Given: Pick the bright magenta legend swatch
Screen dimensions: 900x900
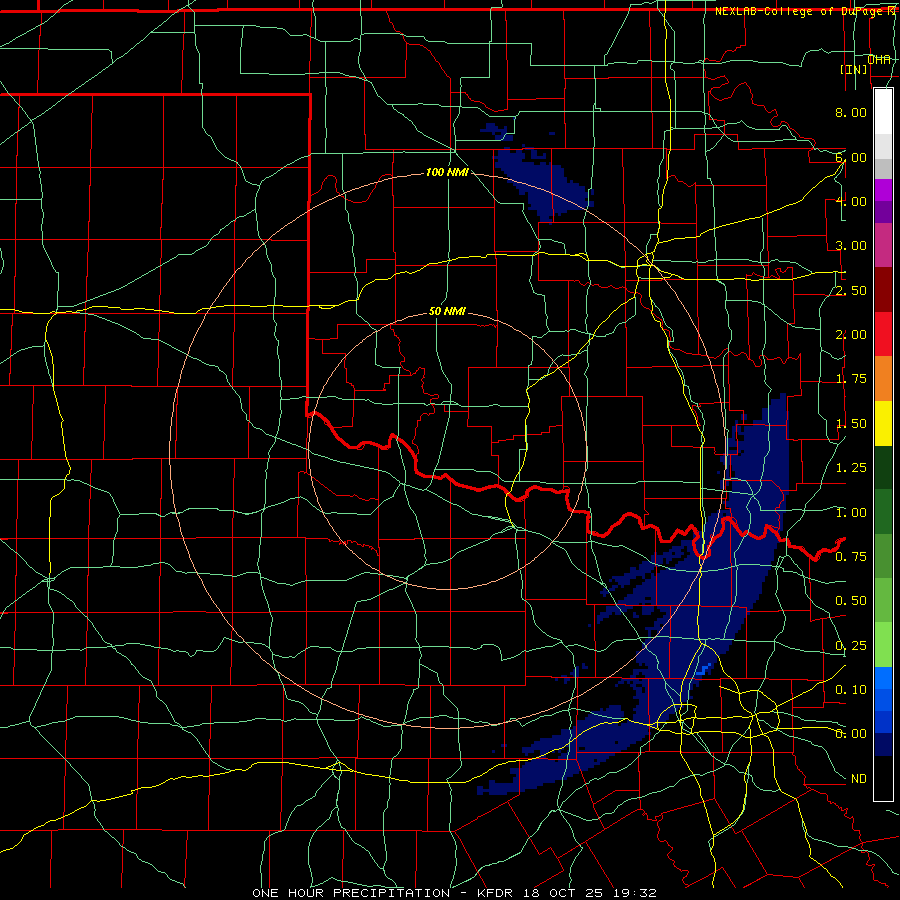Looking at the screenshot, I should pyautogui.click(x=883, y=190).
